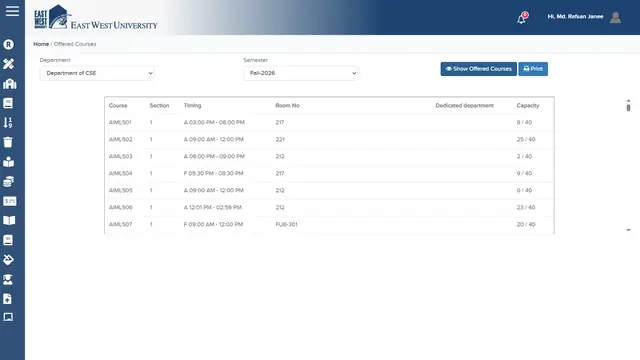
Task: Click capacity 8 / 40
Action: tap(524, 122)
